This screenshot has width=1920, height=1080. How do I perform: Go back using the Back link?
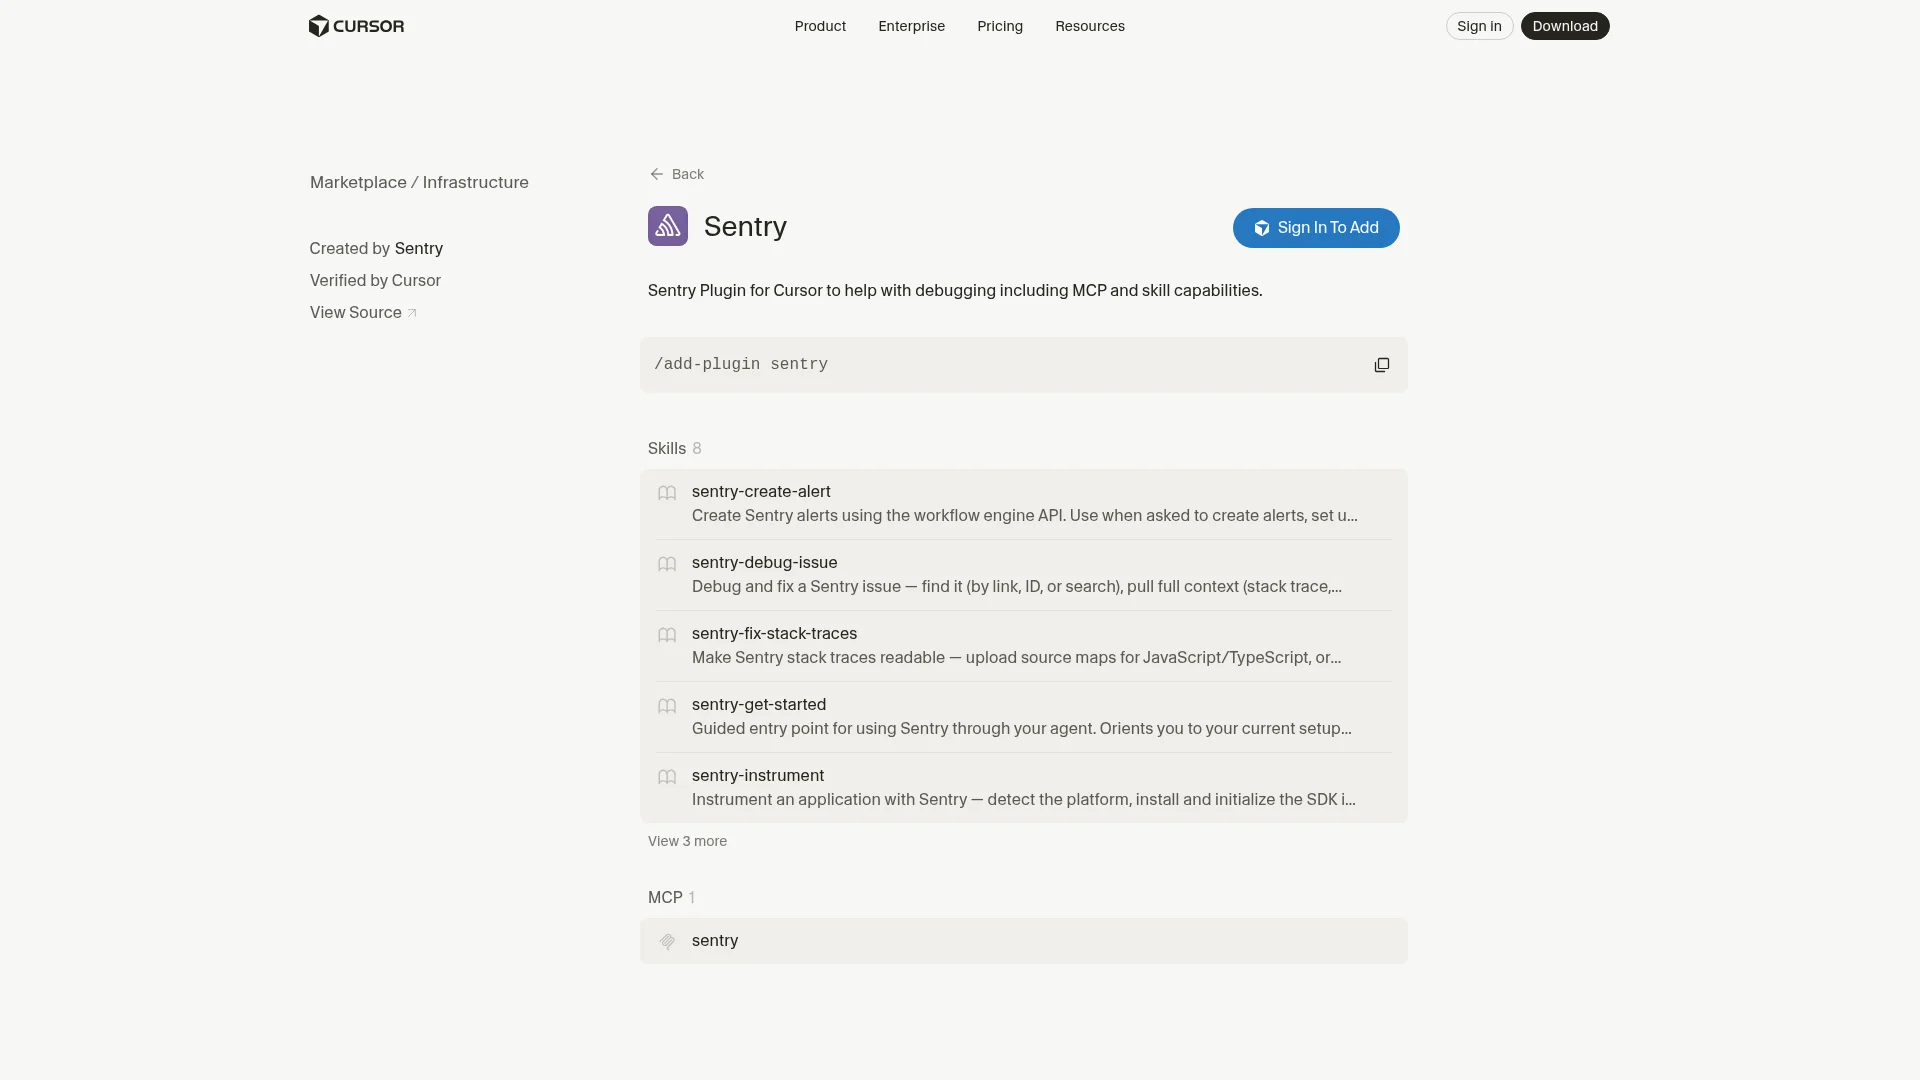tap(677, 174)
